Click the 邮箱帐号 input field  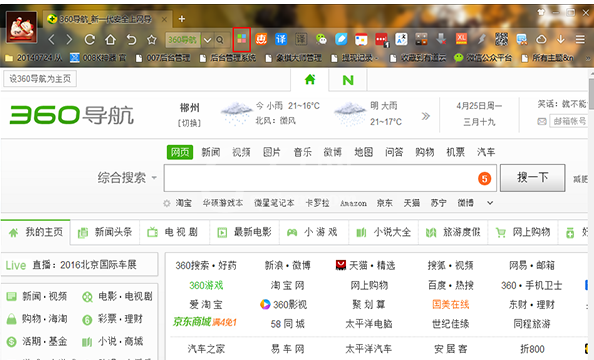pyautogui.click(x=569, y=121)
